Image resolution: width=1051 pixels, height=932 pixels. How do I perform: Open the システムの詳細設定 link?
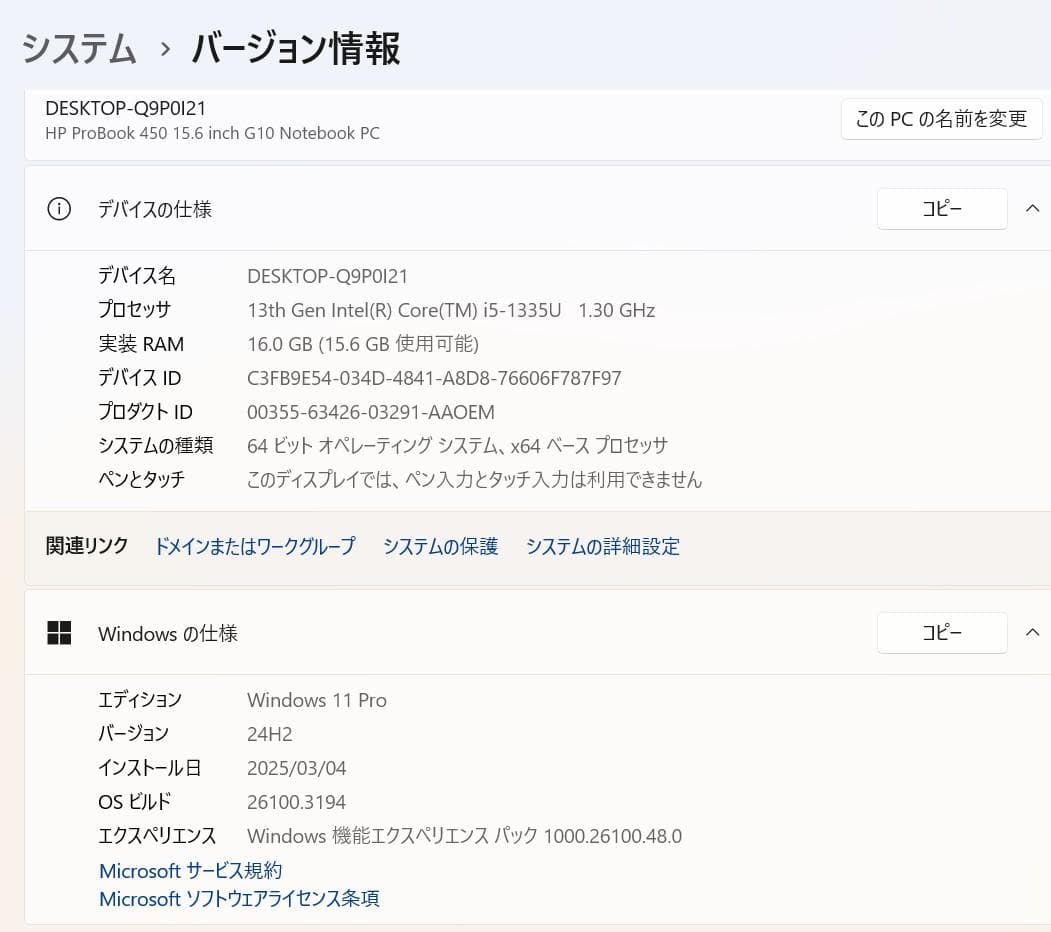tap(602, 547)
